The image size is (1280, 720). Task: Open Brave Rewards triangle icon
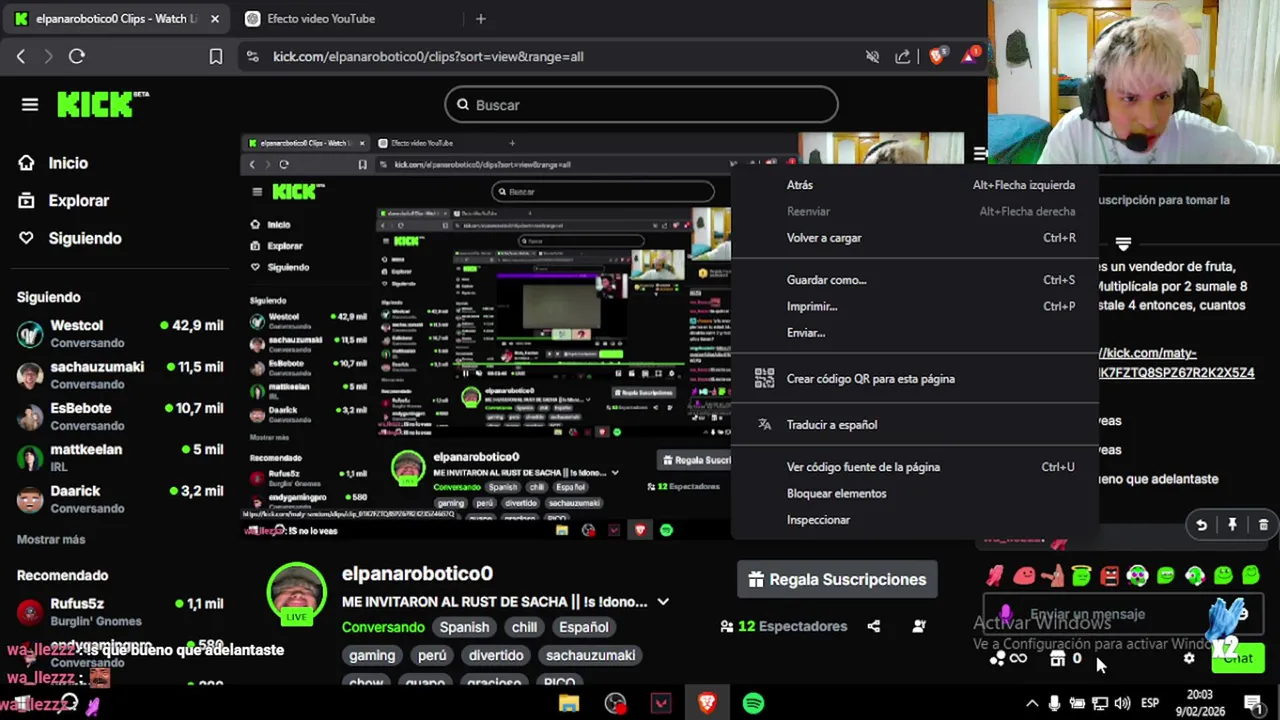[x=969, y=57]
